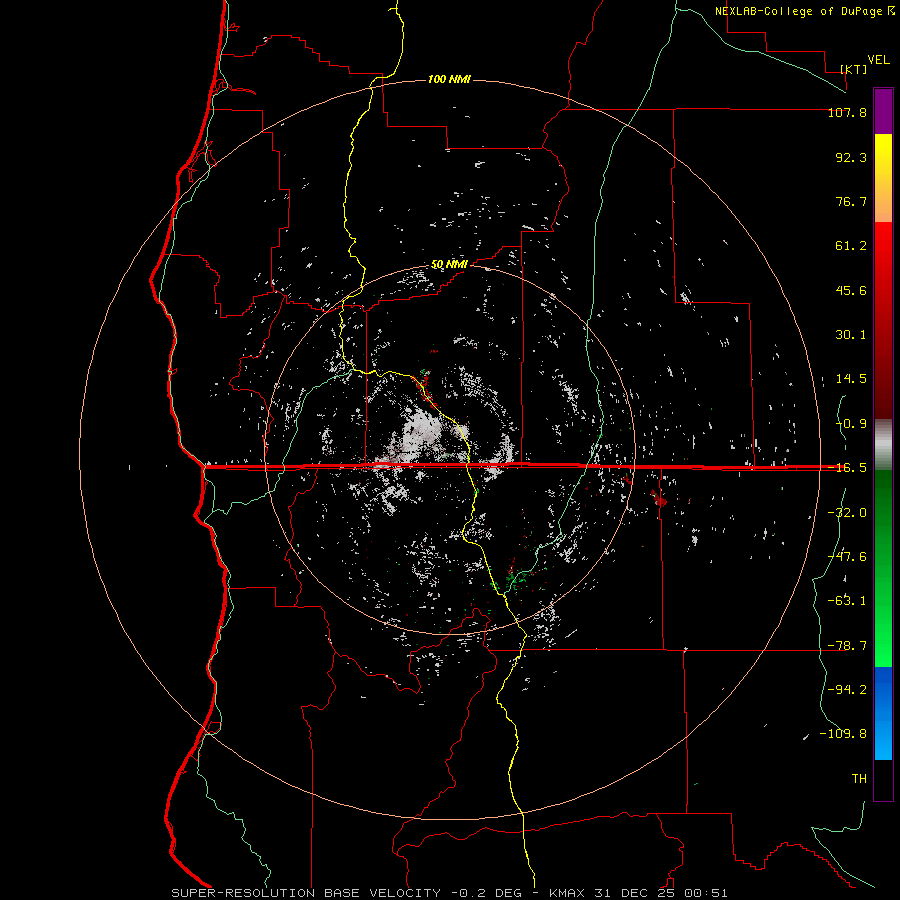Click the gray near-zero segment of the color bar

click(883, 445)
